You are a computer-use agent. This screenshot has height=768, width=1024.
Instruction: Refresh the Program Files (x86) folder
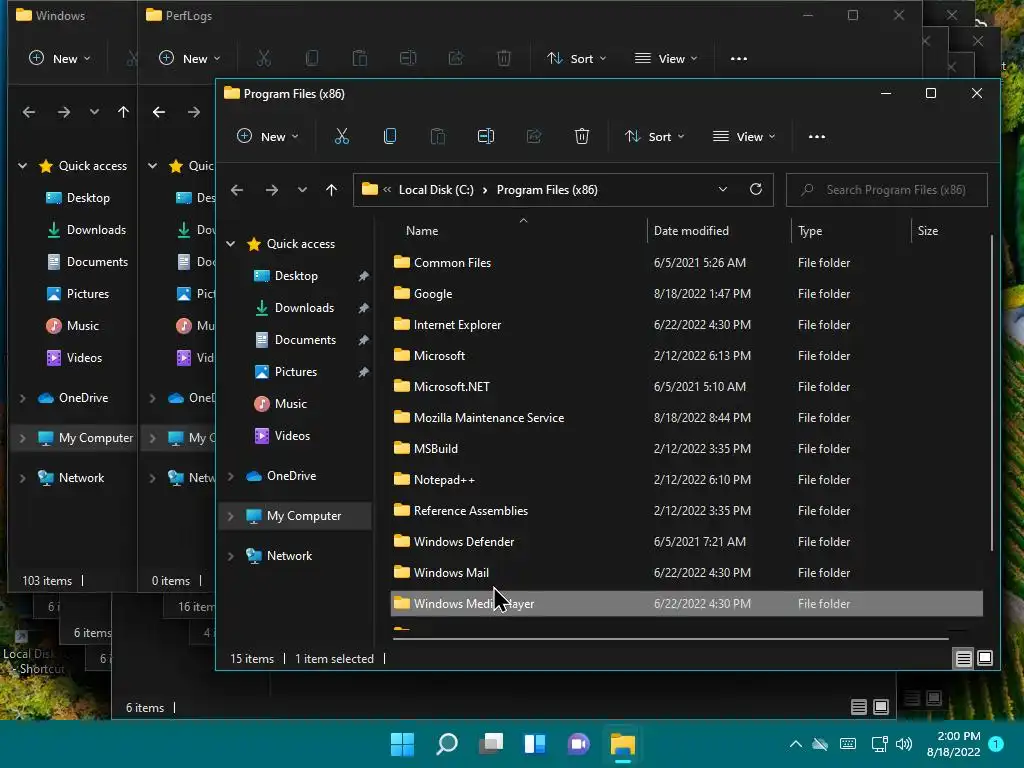(756, 189)
